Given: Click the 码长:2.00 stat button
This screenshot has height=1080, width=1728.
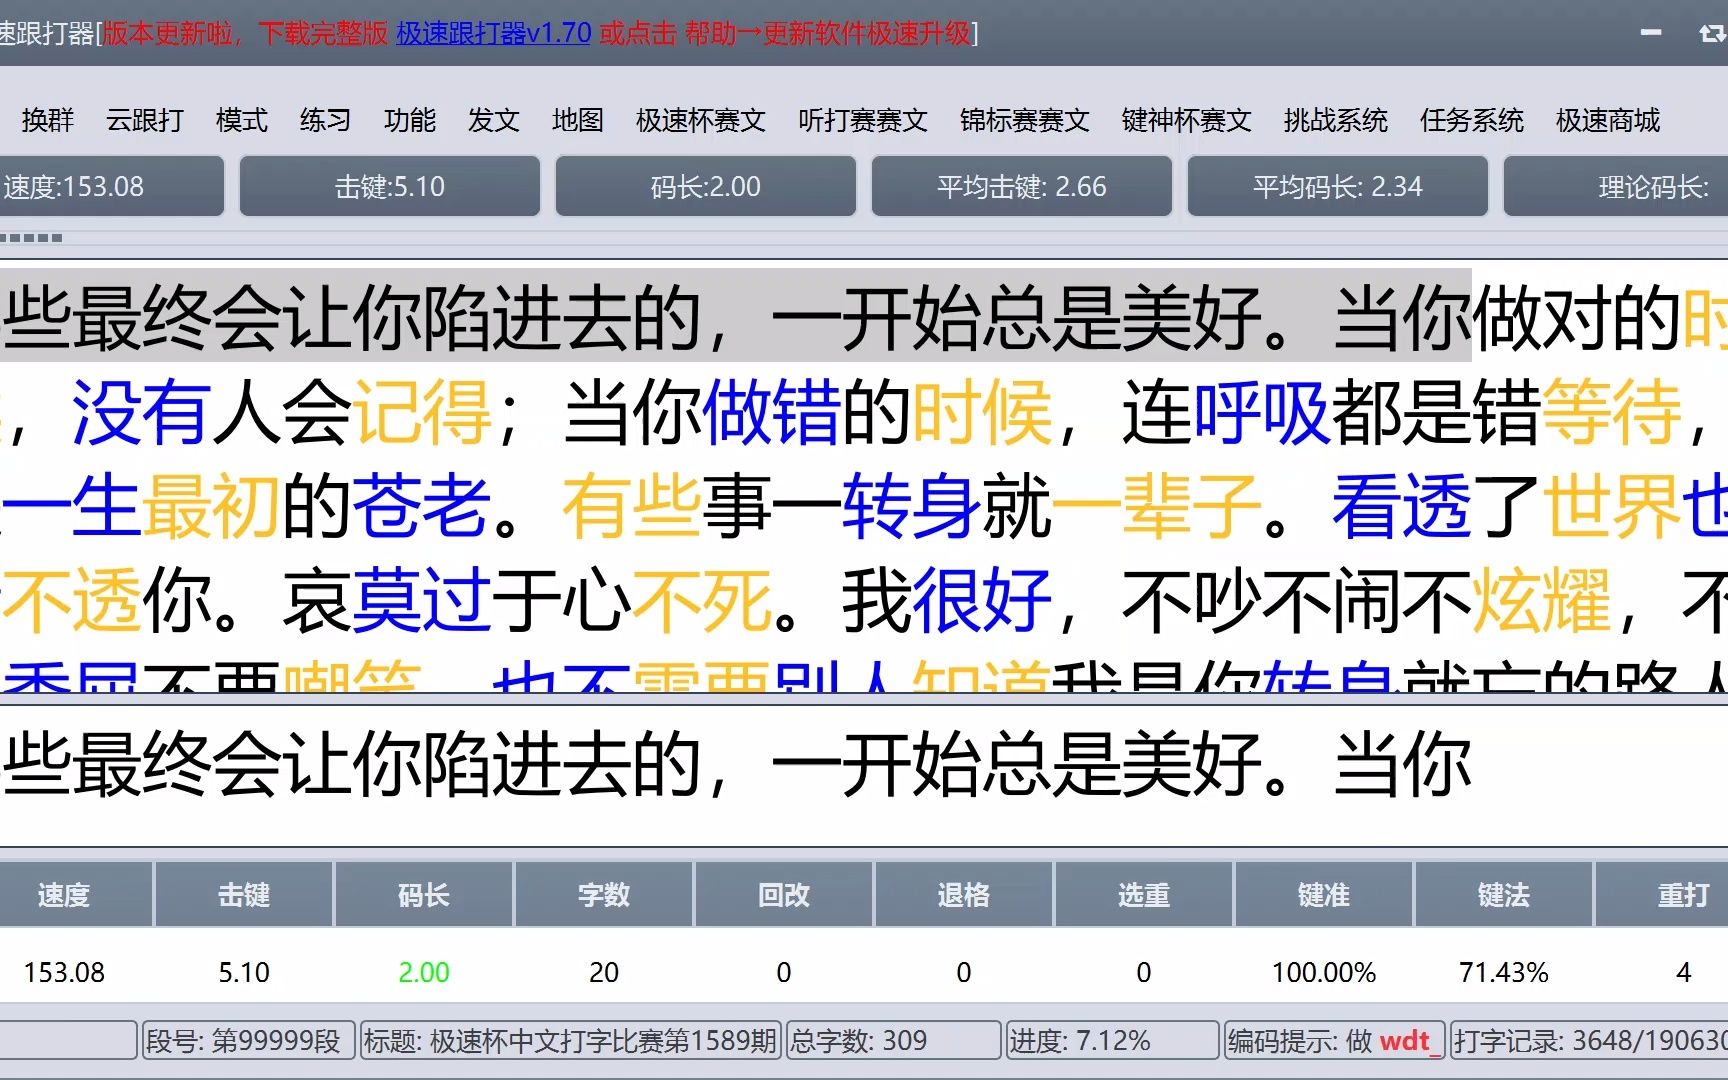Looking at the screenshot, I should coord(706,186).
